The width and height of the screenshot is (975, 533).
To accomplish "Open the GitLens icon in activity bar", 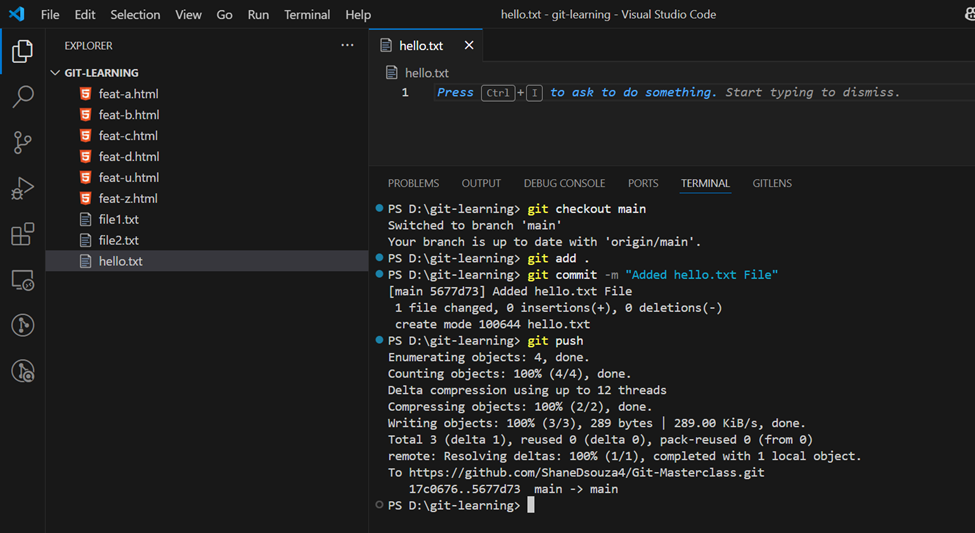I will pos(22,325).
